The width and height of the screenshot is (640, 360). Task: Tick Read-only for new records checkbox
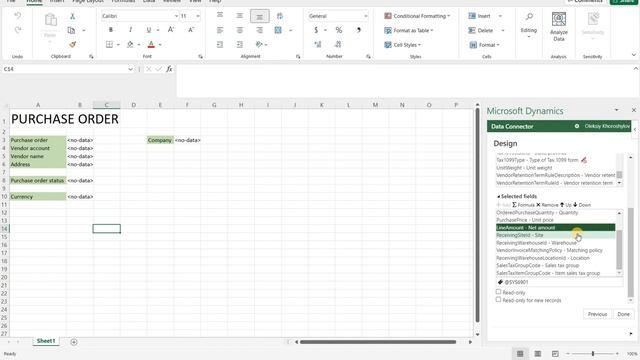coord(498,300)
